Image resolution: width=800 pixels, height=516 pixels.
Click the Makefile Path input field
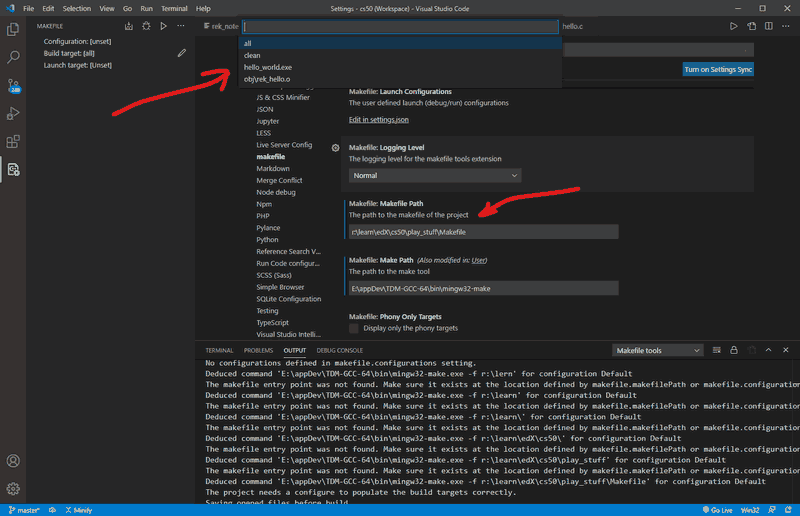(484, 232)
